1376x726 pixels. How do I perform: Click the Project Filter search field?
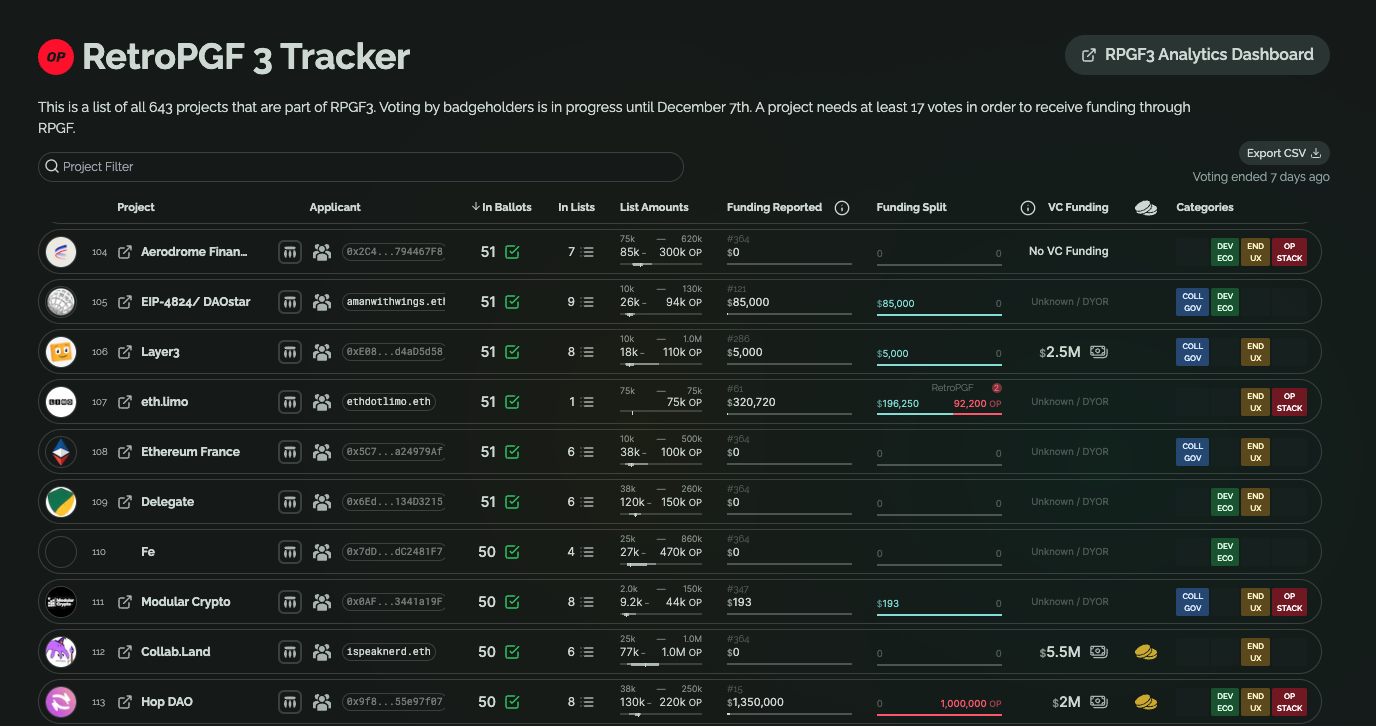coord(361,167)
